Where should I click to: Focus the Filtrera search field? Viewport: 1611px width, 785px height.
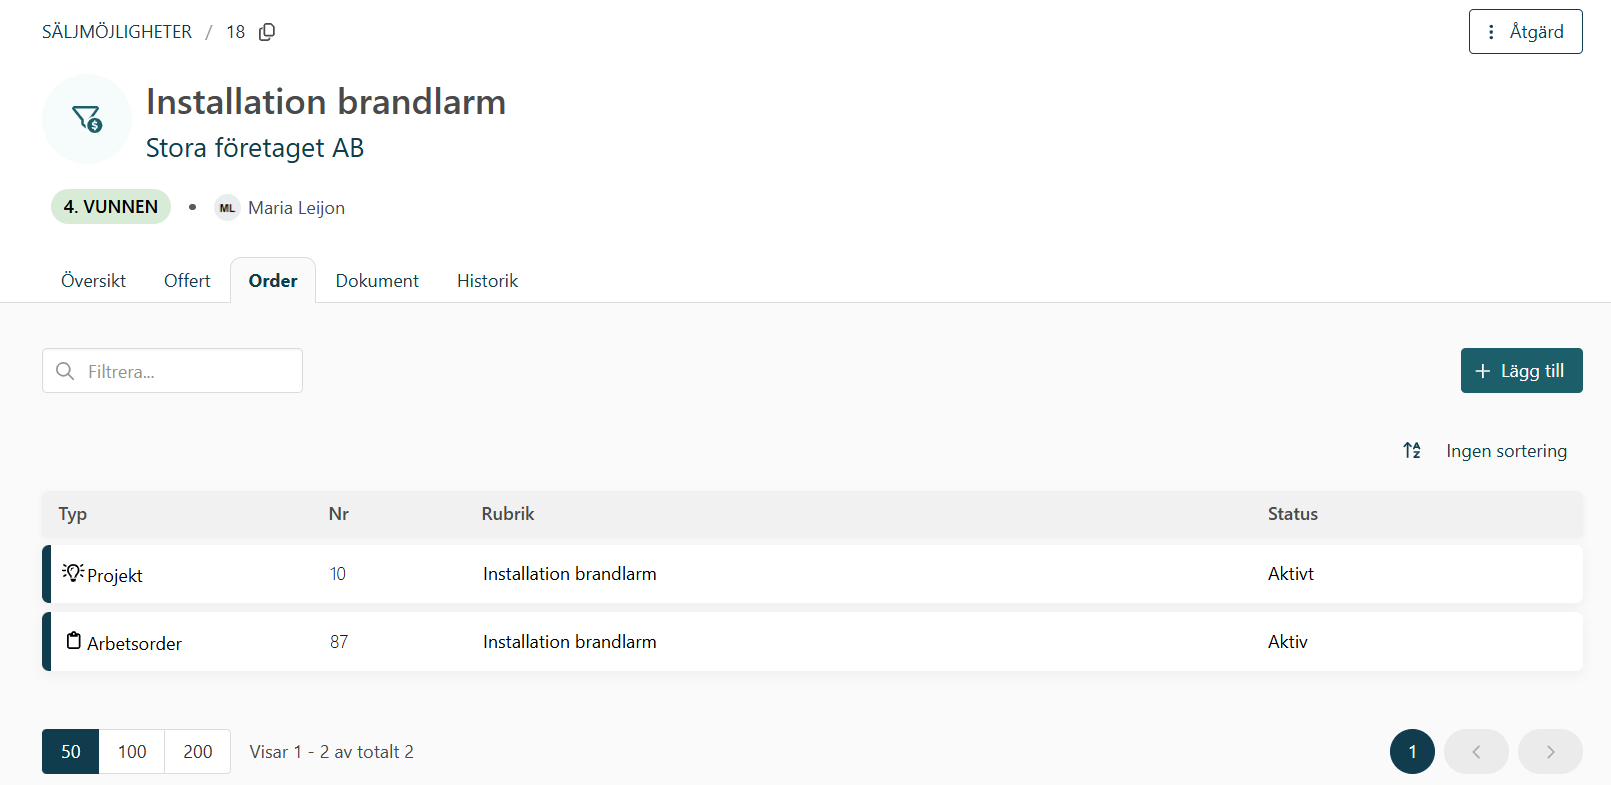point(172,371)
